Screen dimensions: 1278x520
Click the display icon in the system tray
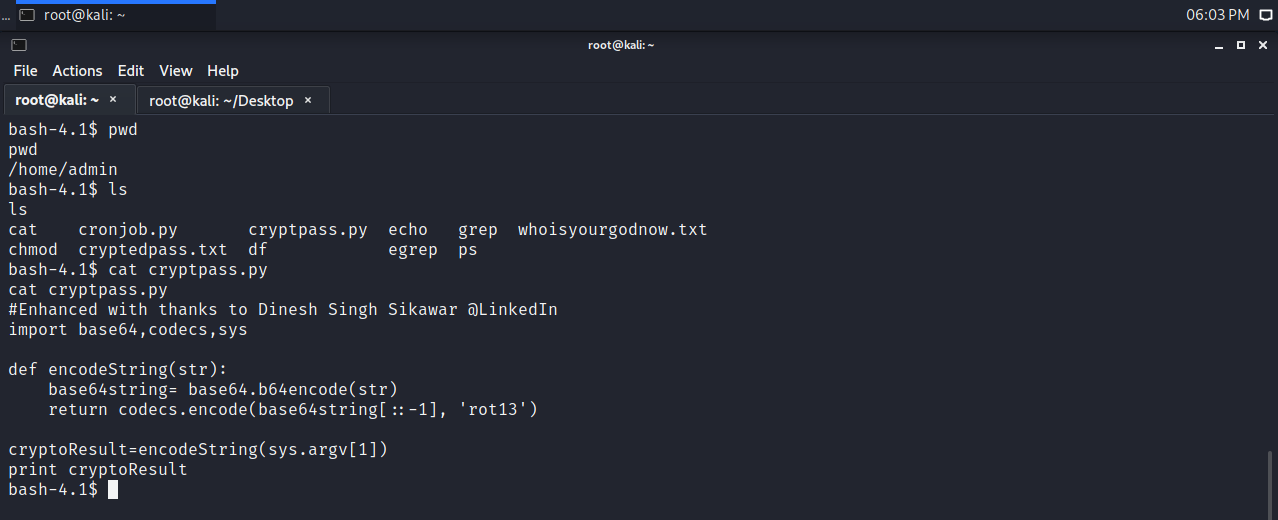[x=1266, y=15]
